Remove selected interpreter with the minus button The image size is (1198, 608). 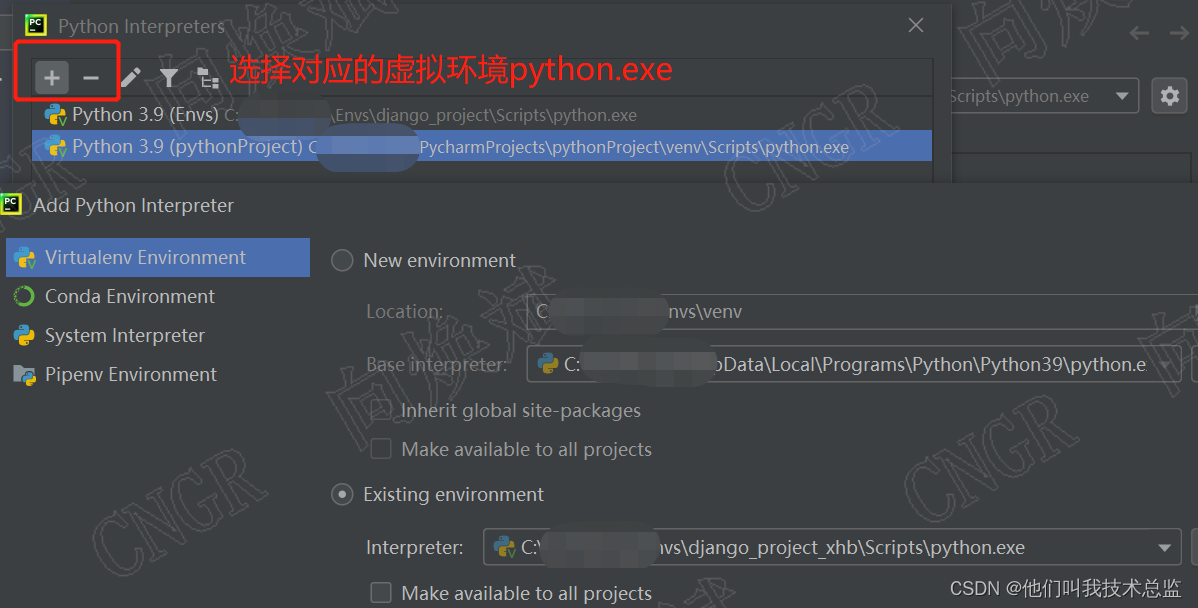(x=91, y=77)
